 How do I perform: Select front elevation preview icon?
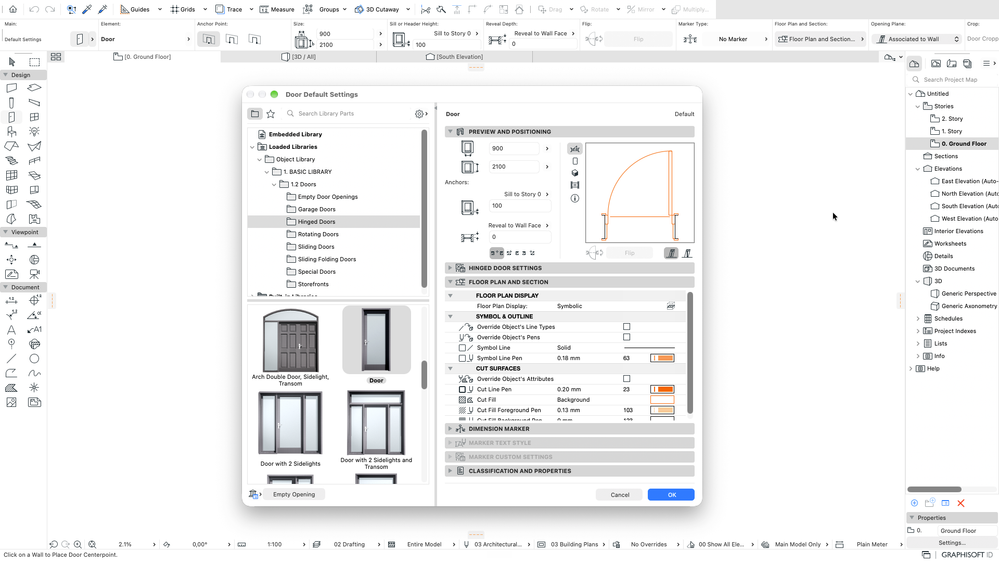click(575, 161)
